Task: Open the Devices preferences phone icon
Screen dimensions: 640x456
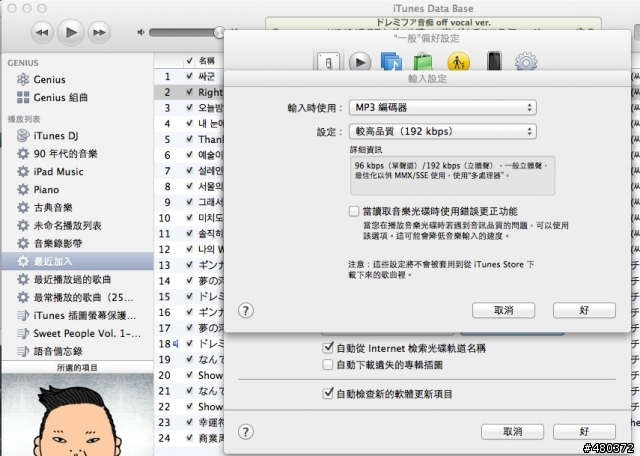Action: click(494, 61)
